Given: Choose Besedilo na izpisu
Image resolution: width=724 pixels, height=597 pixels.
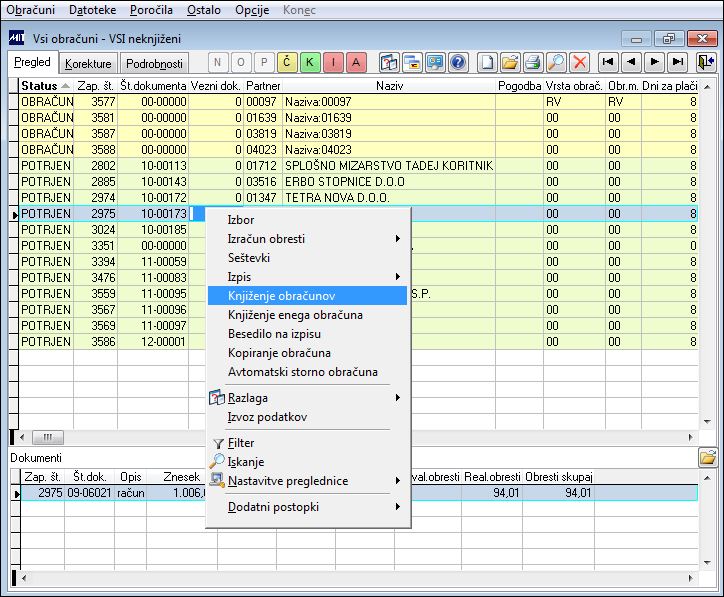Looking at the screenshot, I should coord(308,334).
